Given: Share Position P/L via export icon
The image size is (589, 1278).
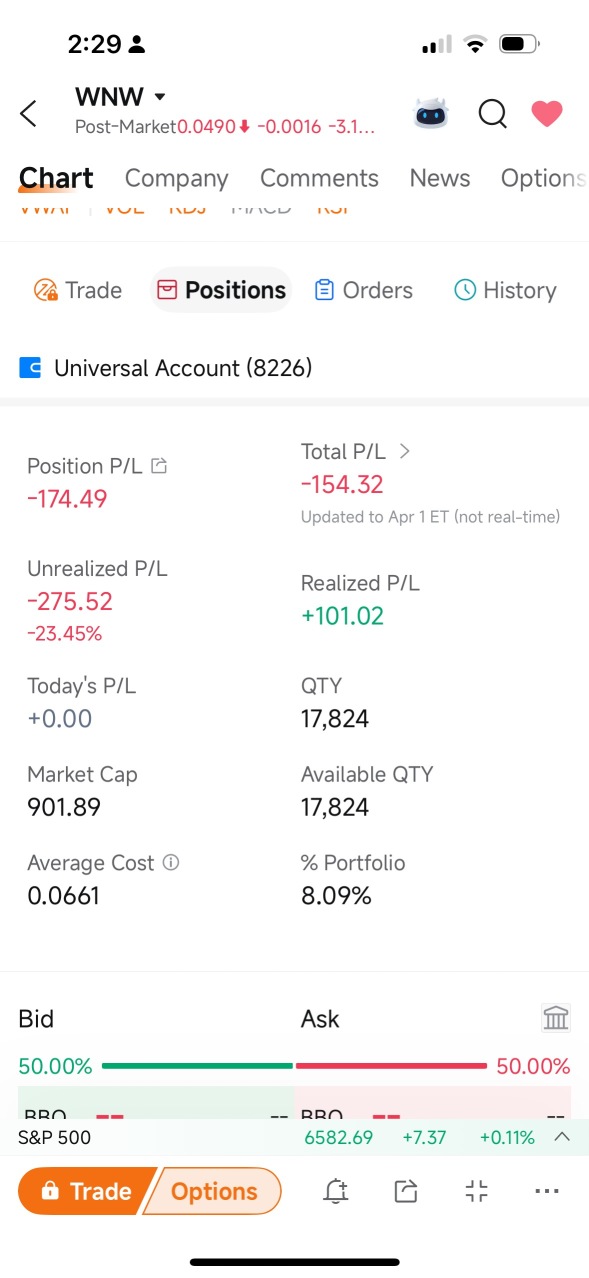Looking at the screenshot, I should [x=158, y=466].
